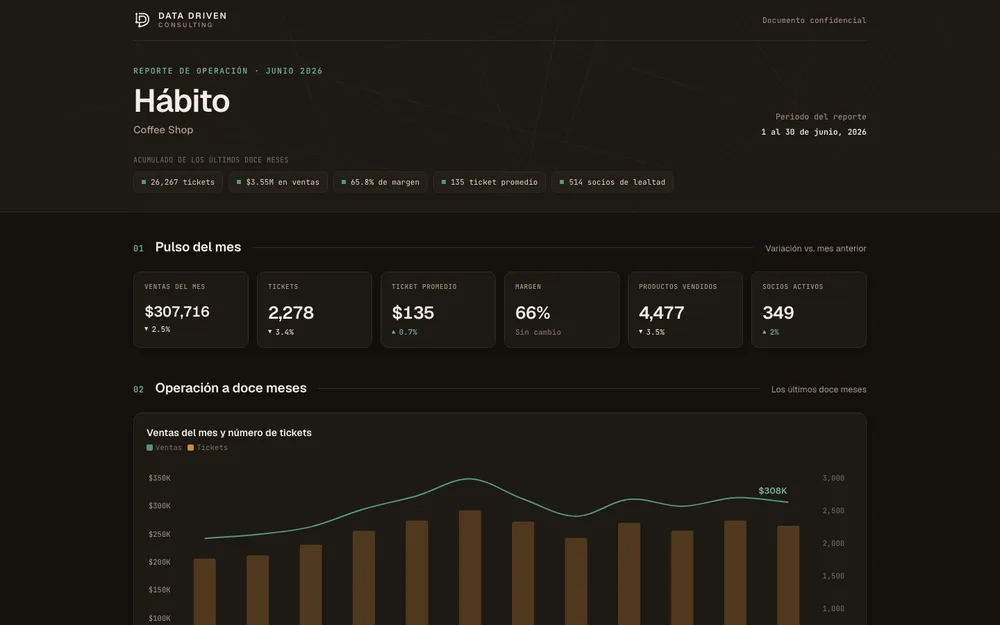Click the 'Los últimos doce meses' note
Screen dimensions: 1000x625
(818, 390)
